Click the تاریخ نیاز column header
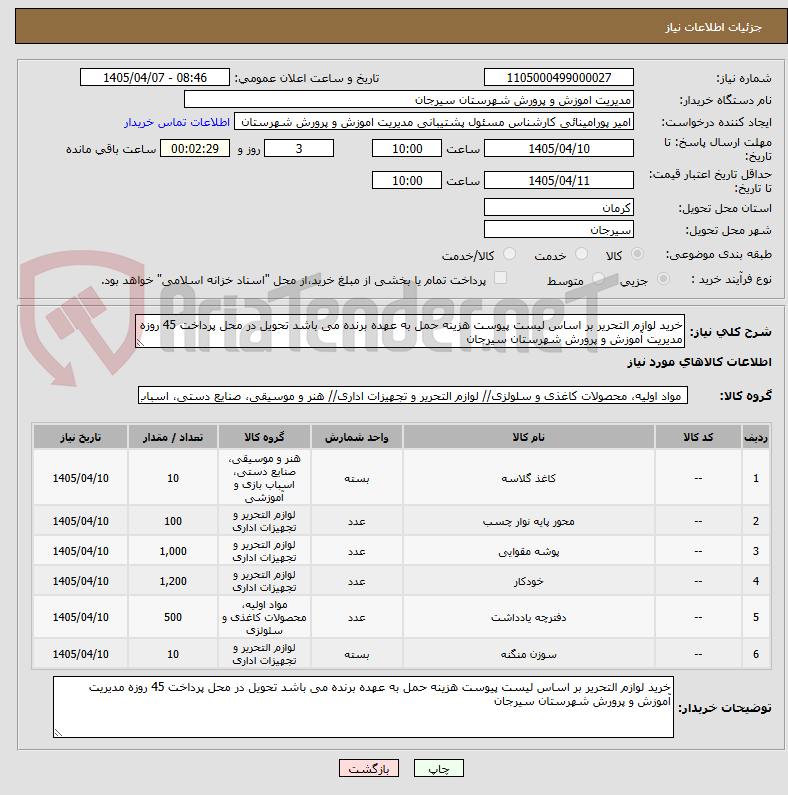The height and width of the screenshot is (795, 788). [80, 437]
